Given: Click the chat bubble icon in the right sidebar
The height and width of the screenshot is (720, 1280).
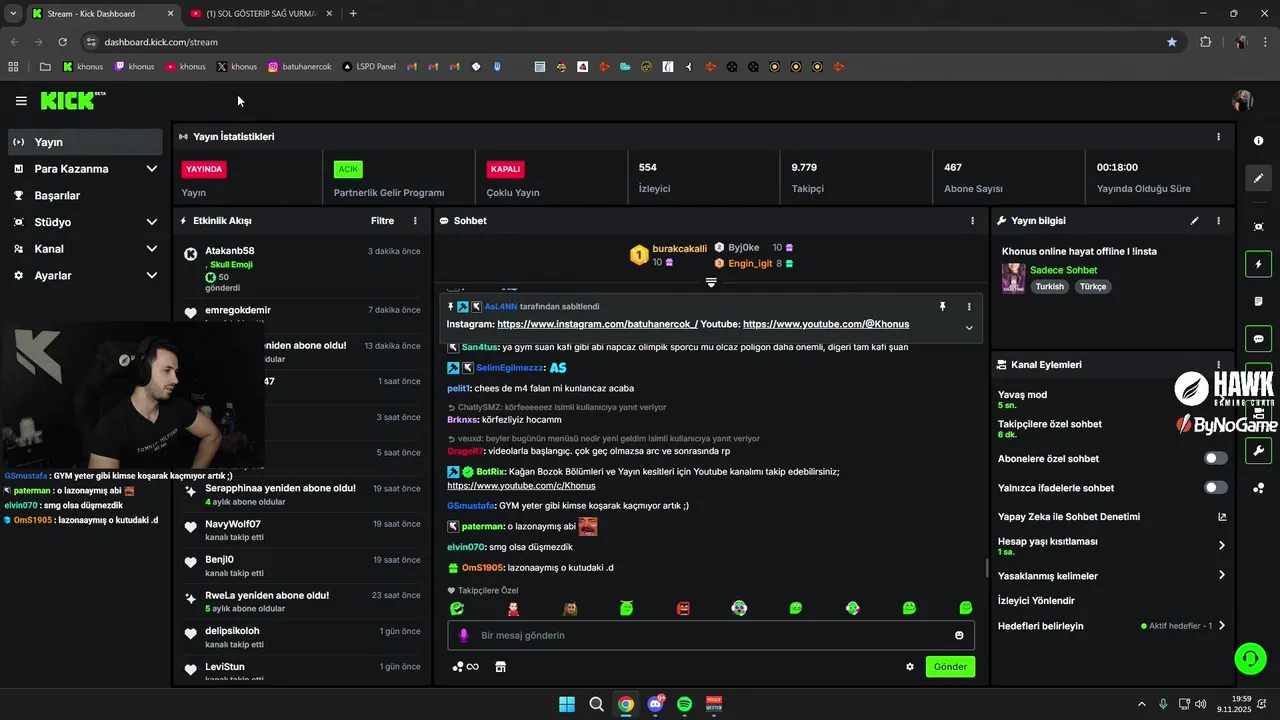Looking at the screenshot, I should (1259, 338).
